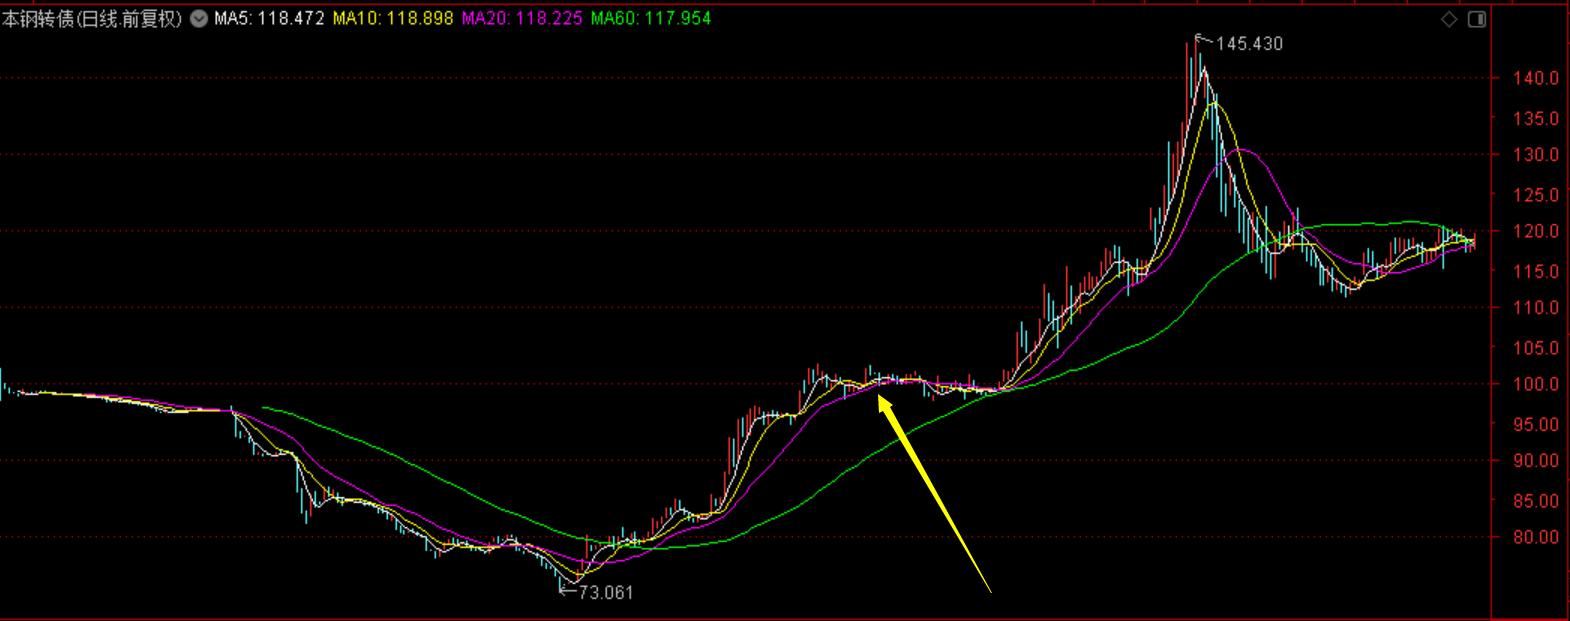This screenshot has width=1570, height=621.
Task: Select the yellow MA10 indicator label
Action: pos(393,18)
